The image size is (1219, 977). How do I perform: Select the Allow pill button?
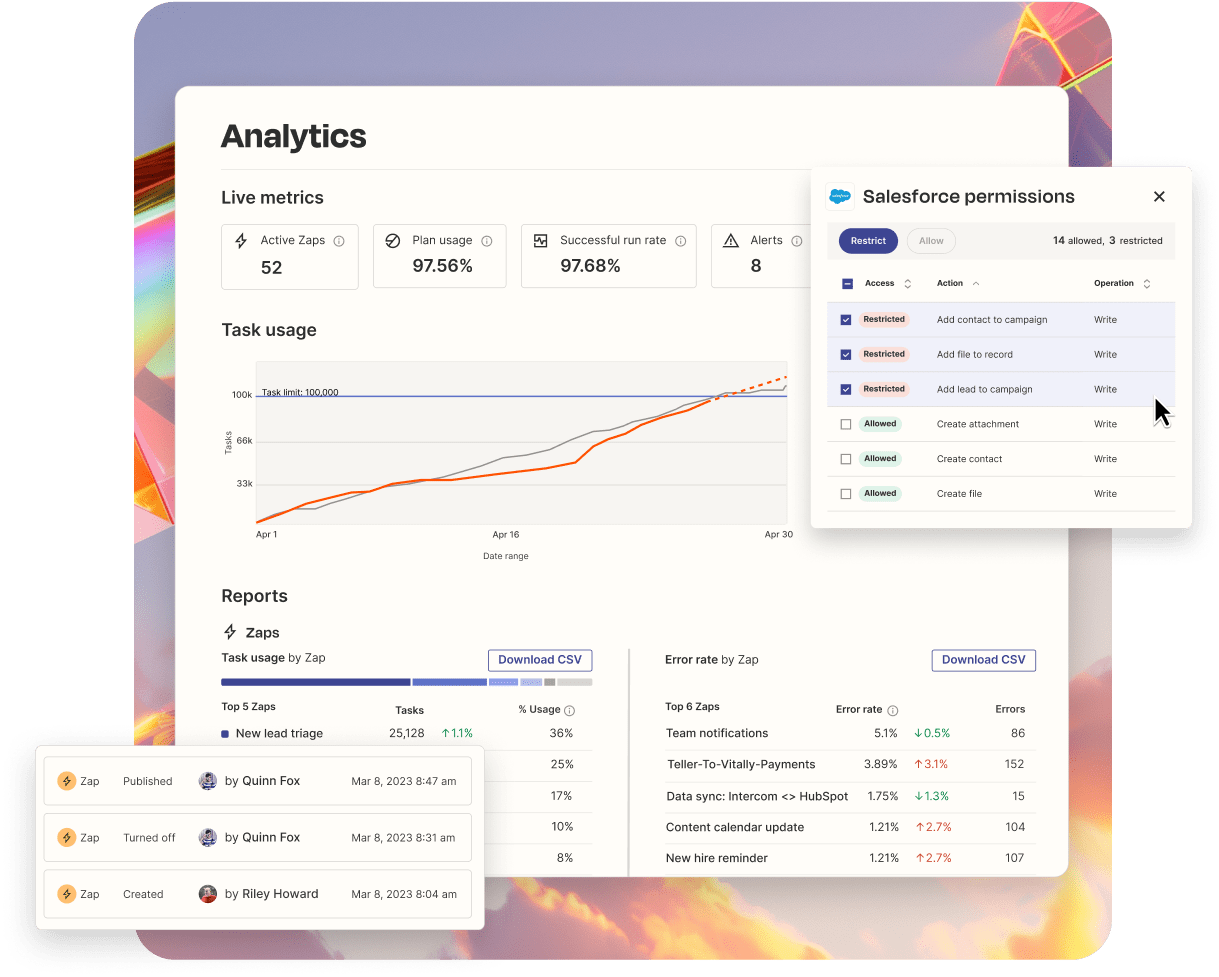(931, 241)
